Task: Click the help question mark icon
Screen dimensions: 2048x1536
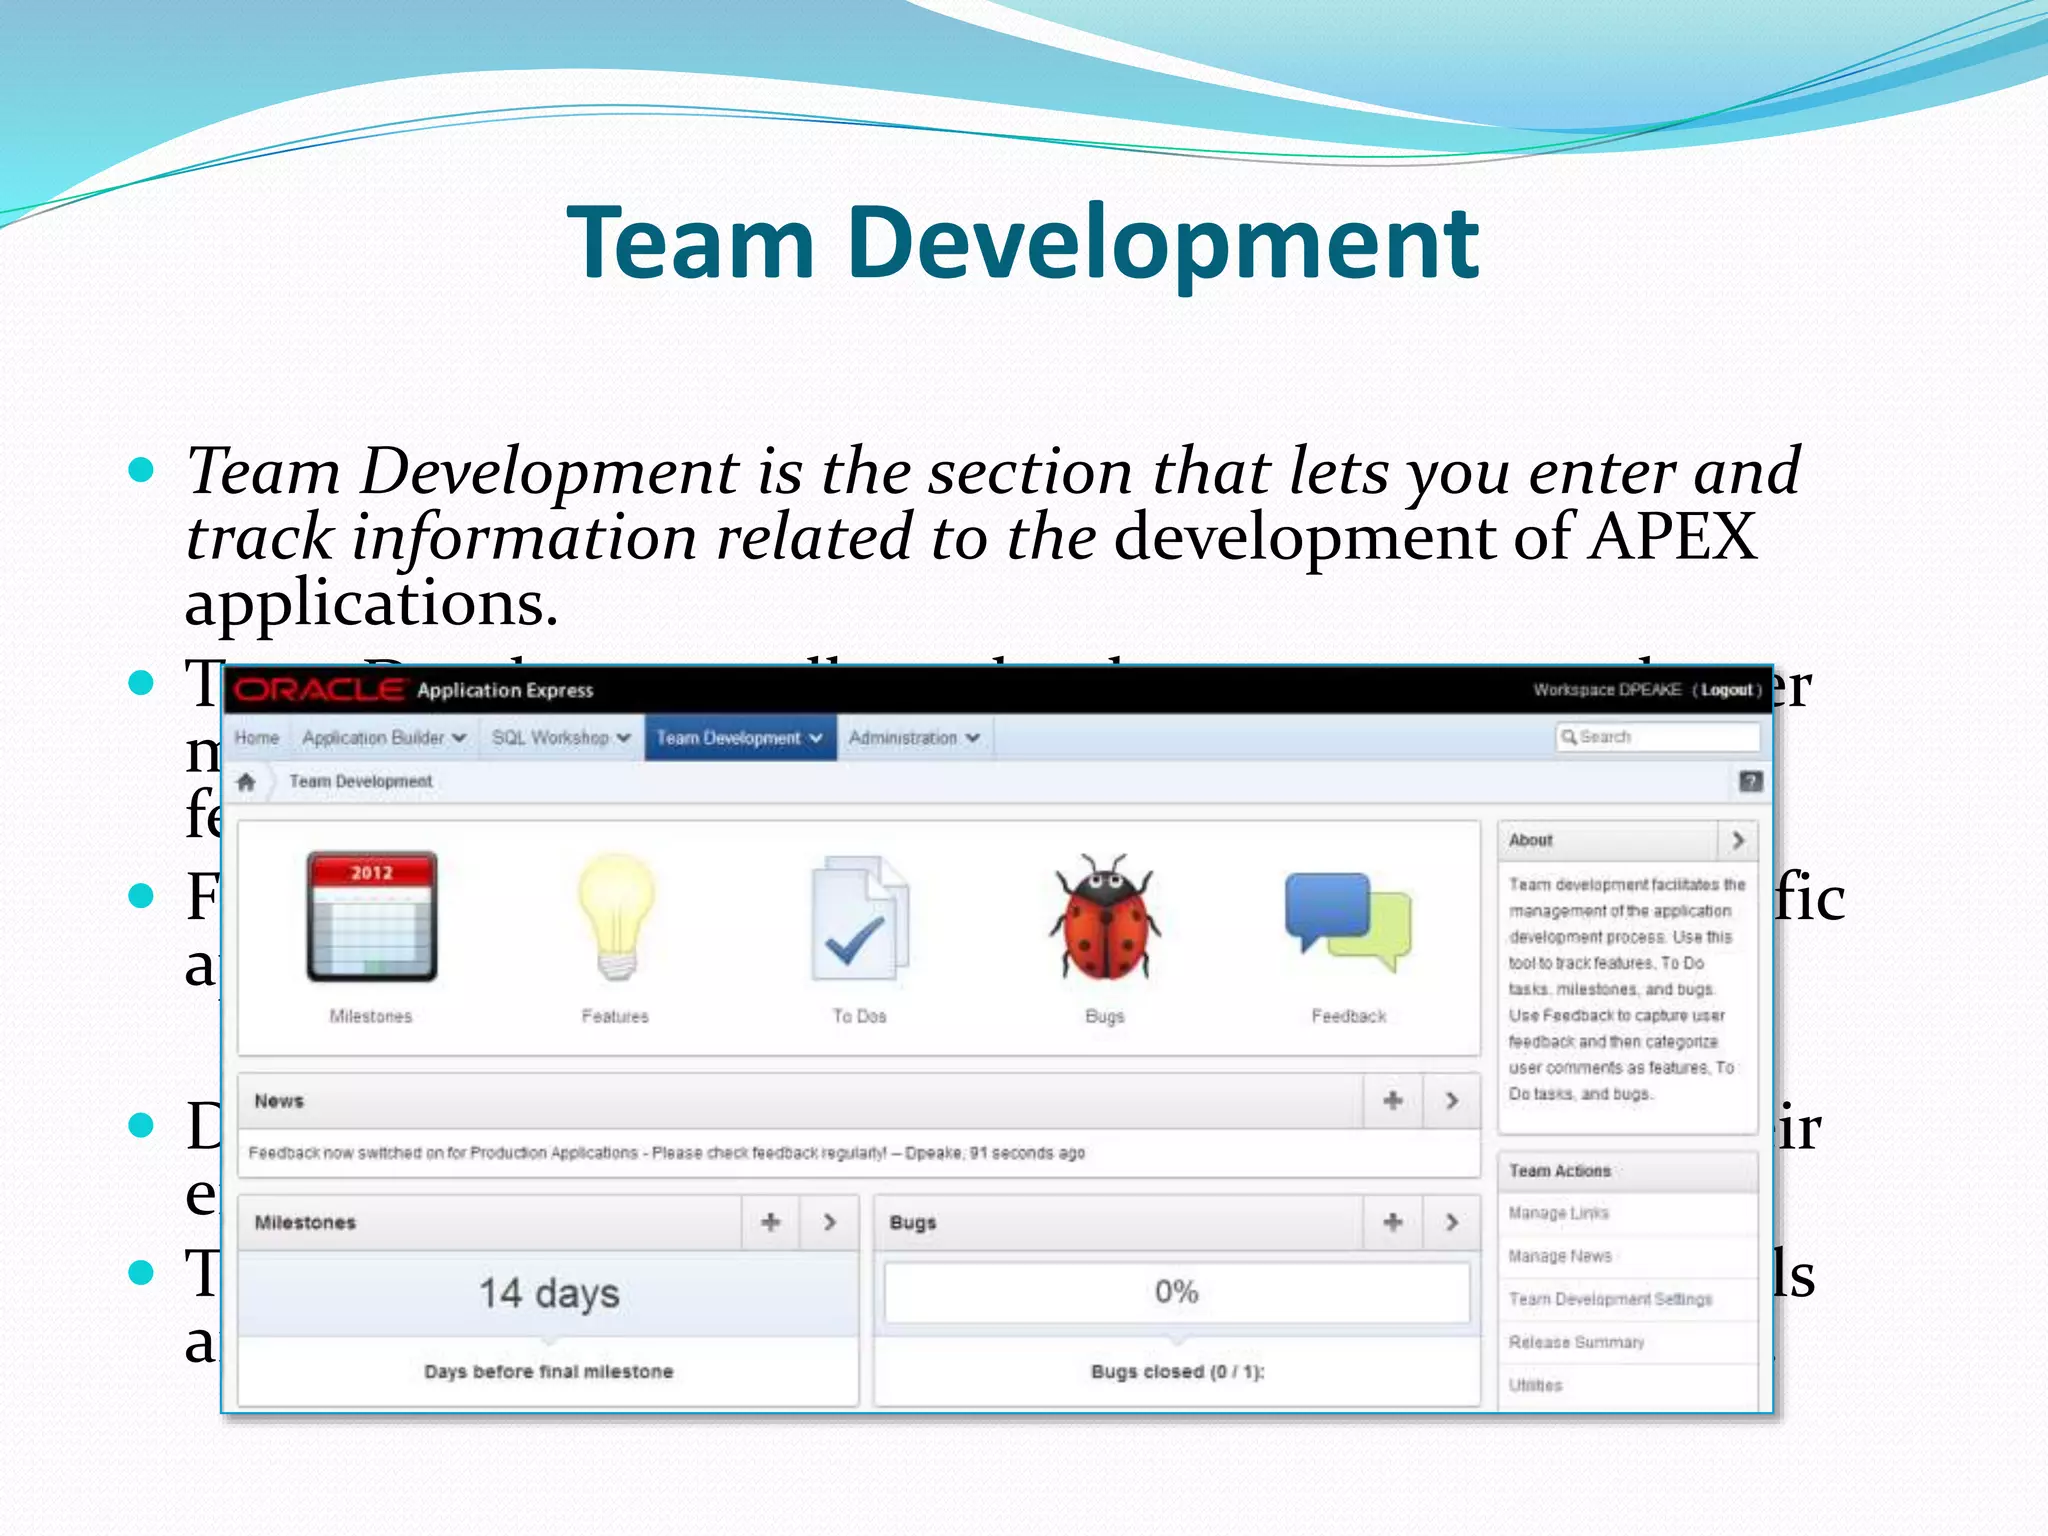Action: 1750,782
